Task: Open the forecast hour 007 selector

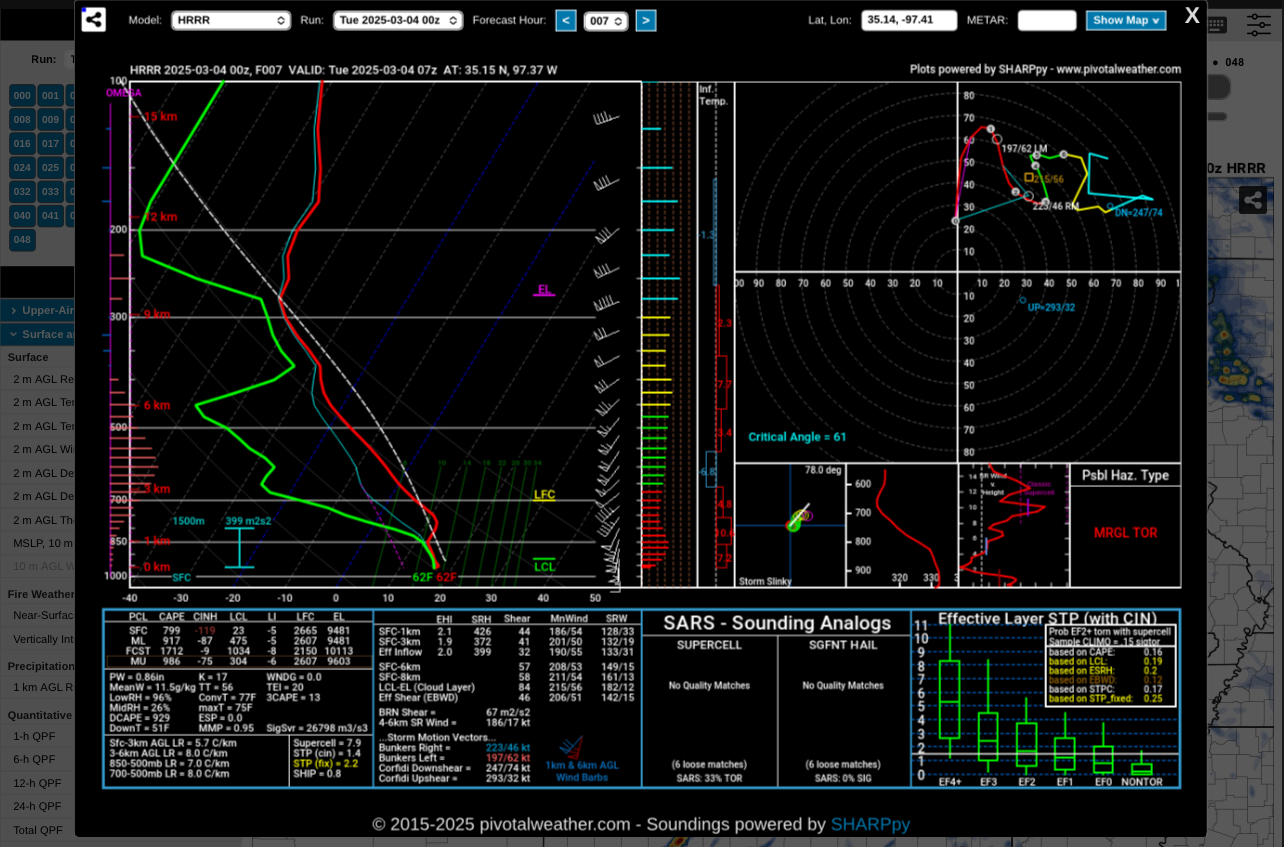Action: pos(606,21)
